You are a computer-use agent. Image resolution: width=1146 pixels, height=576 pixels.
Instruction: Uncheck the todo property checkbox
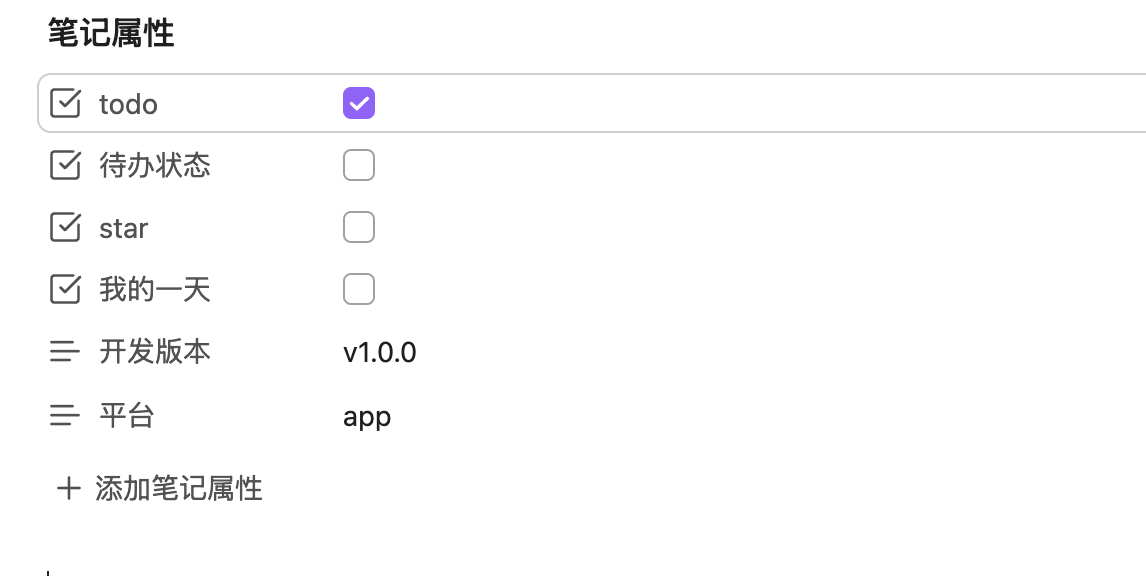359,103
